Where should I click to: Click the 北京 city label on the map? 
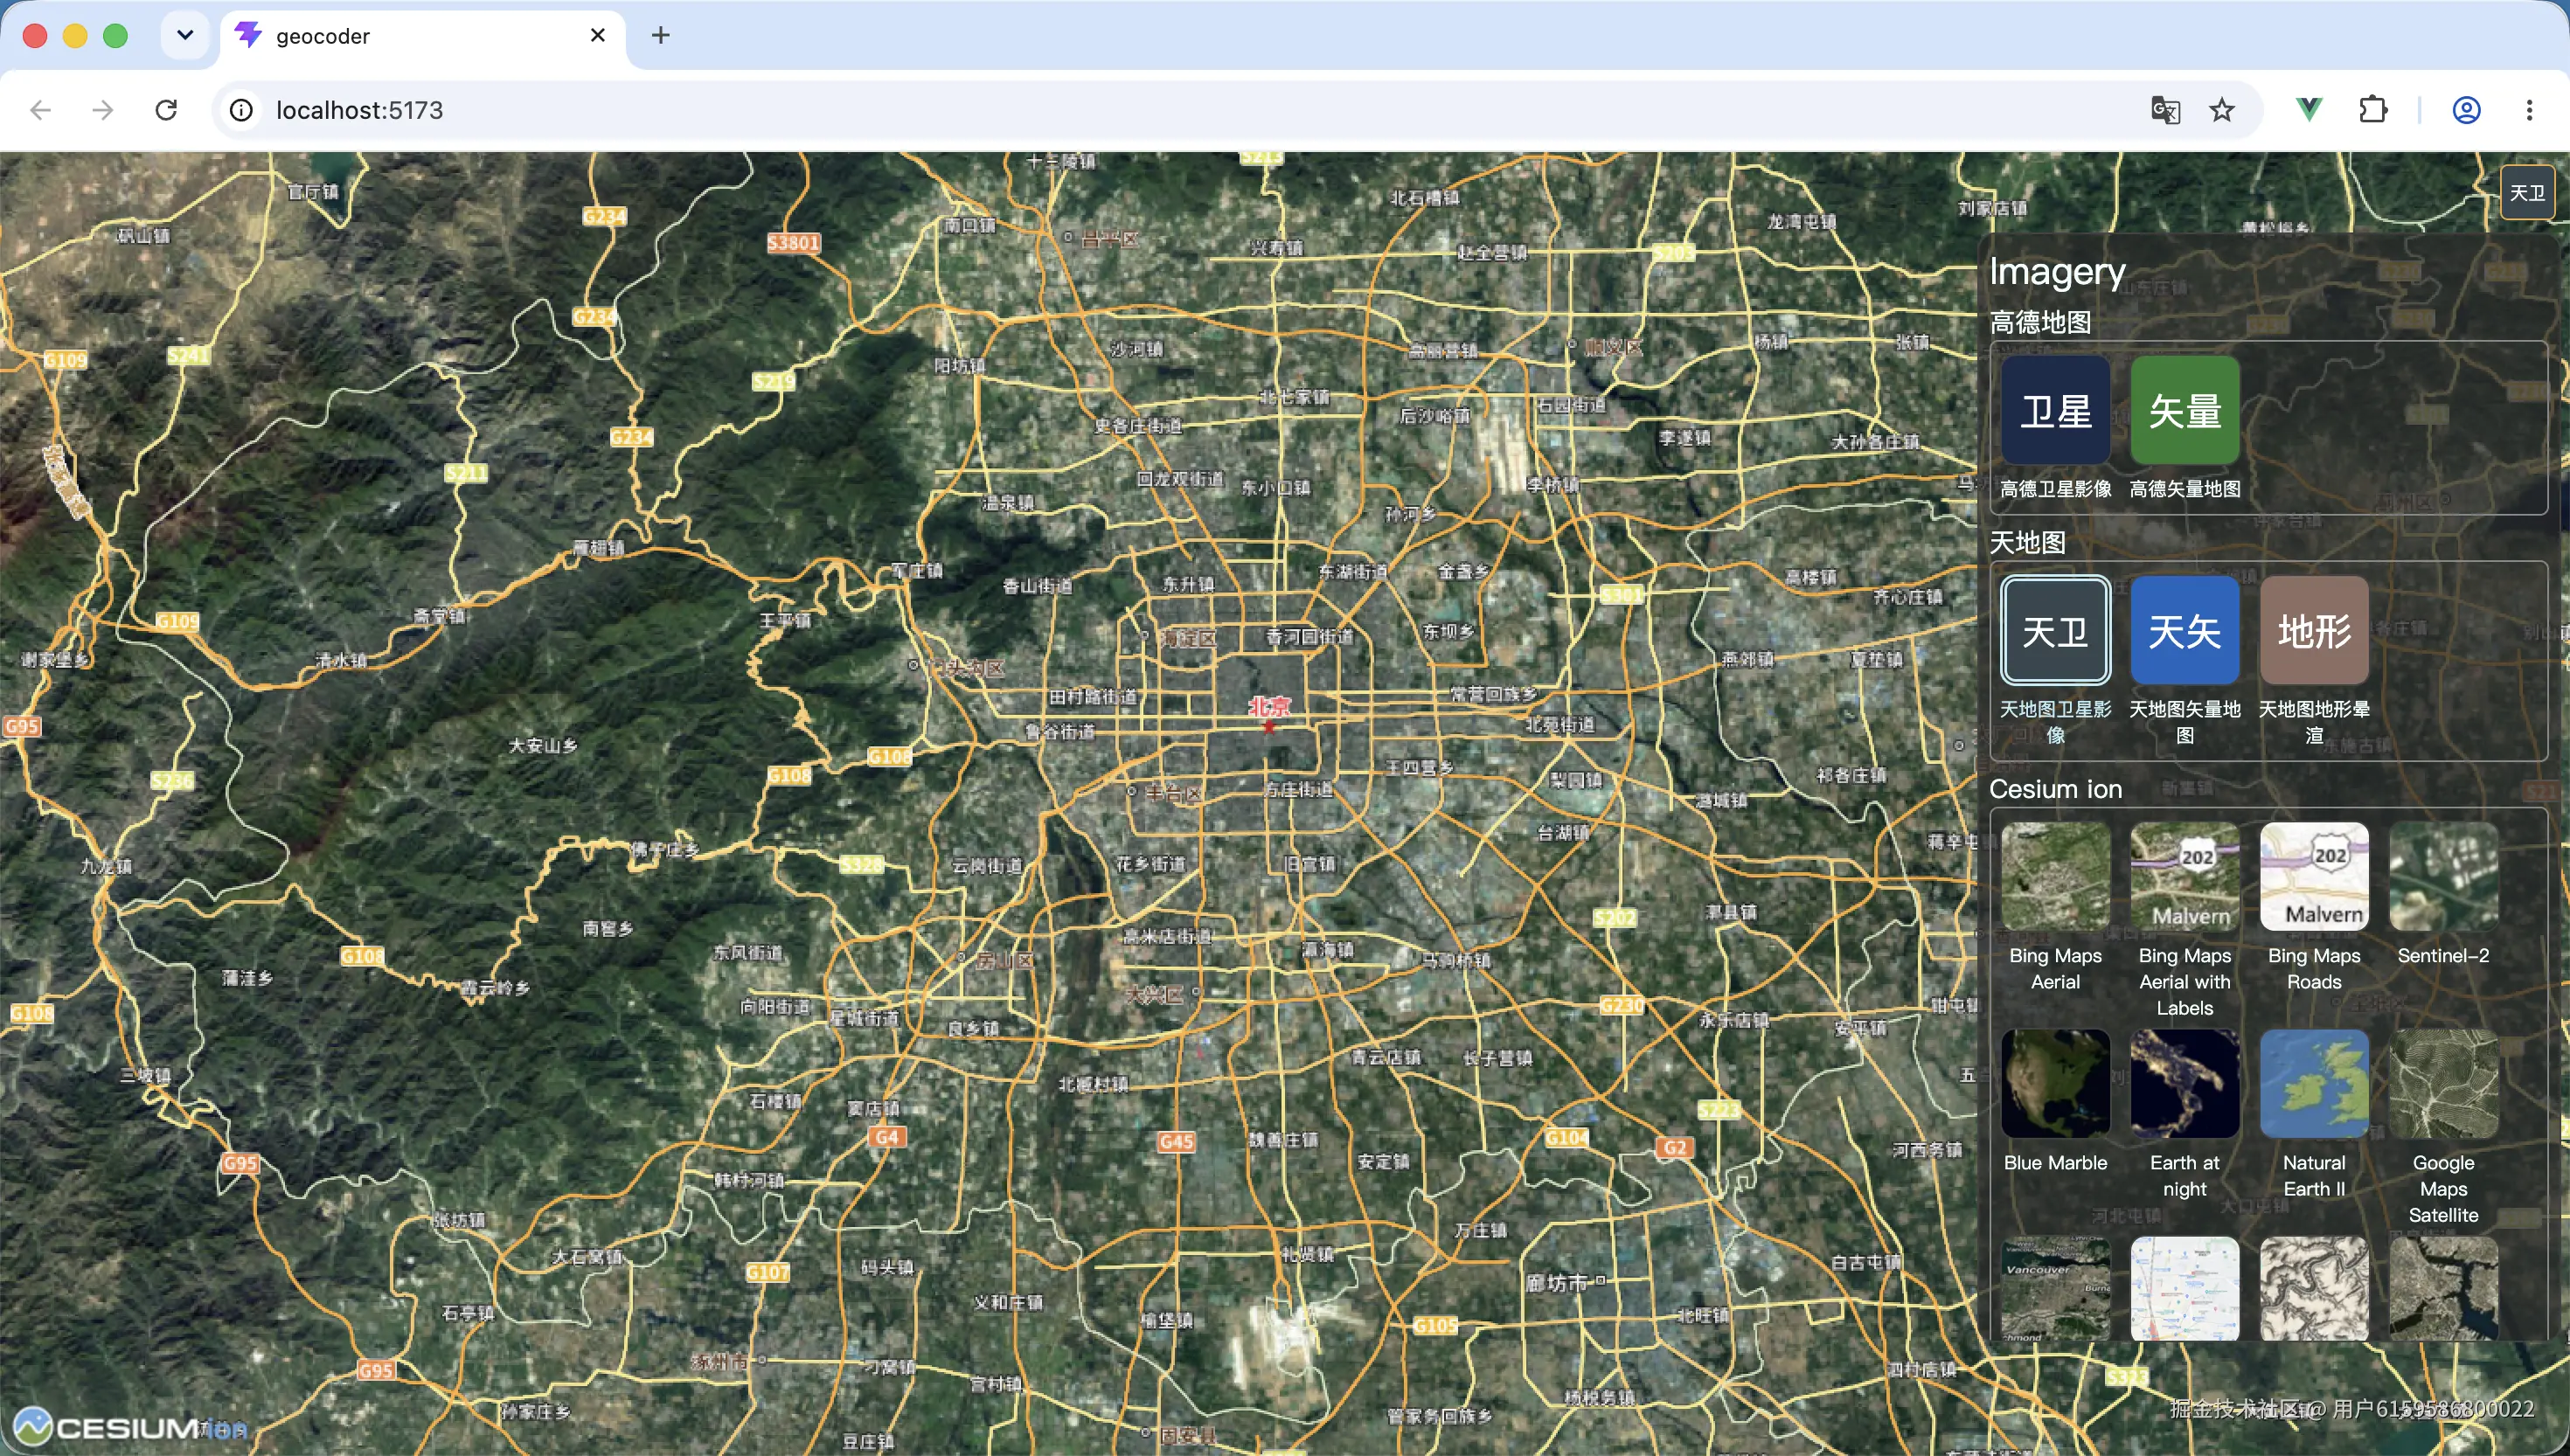click(x=1269, y=706)
